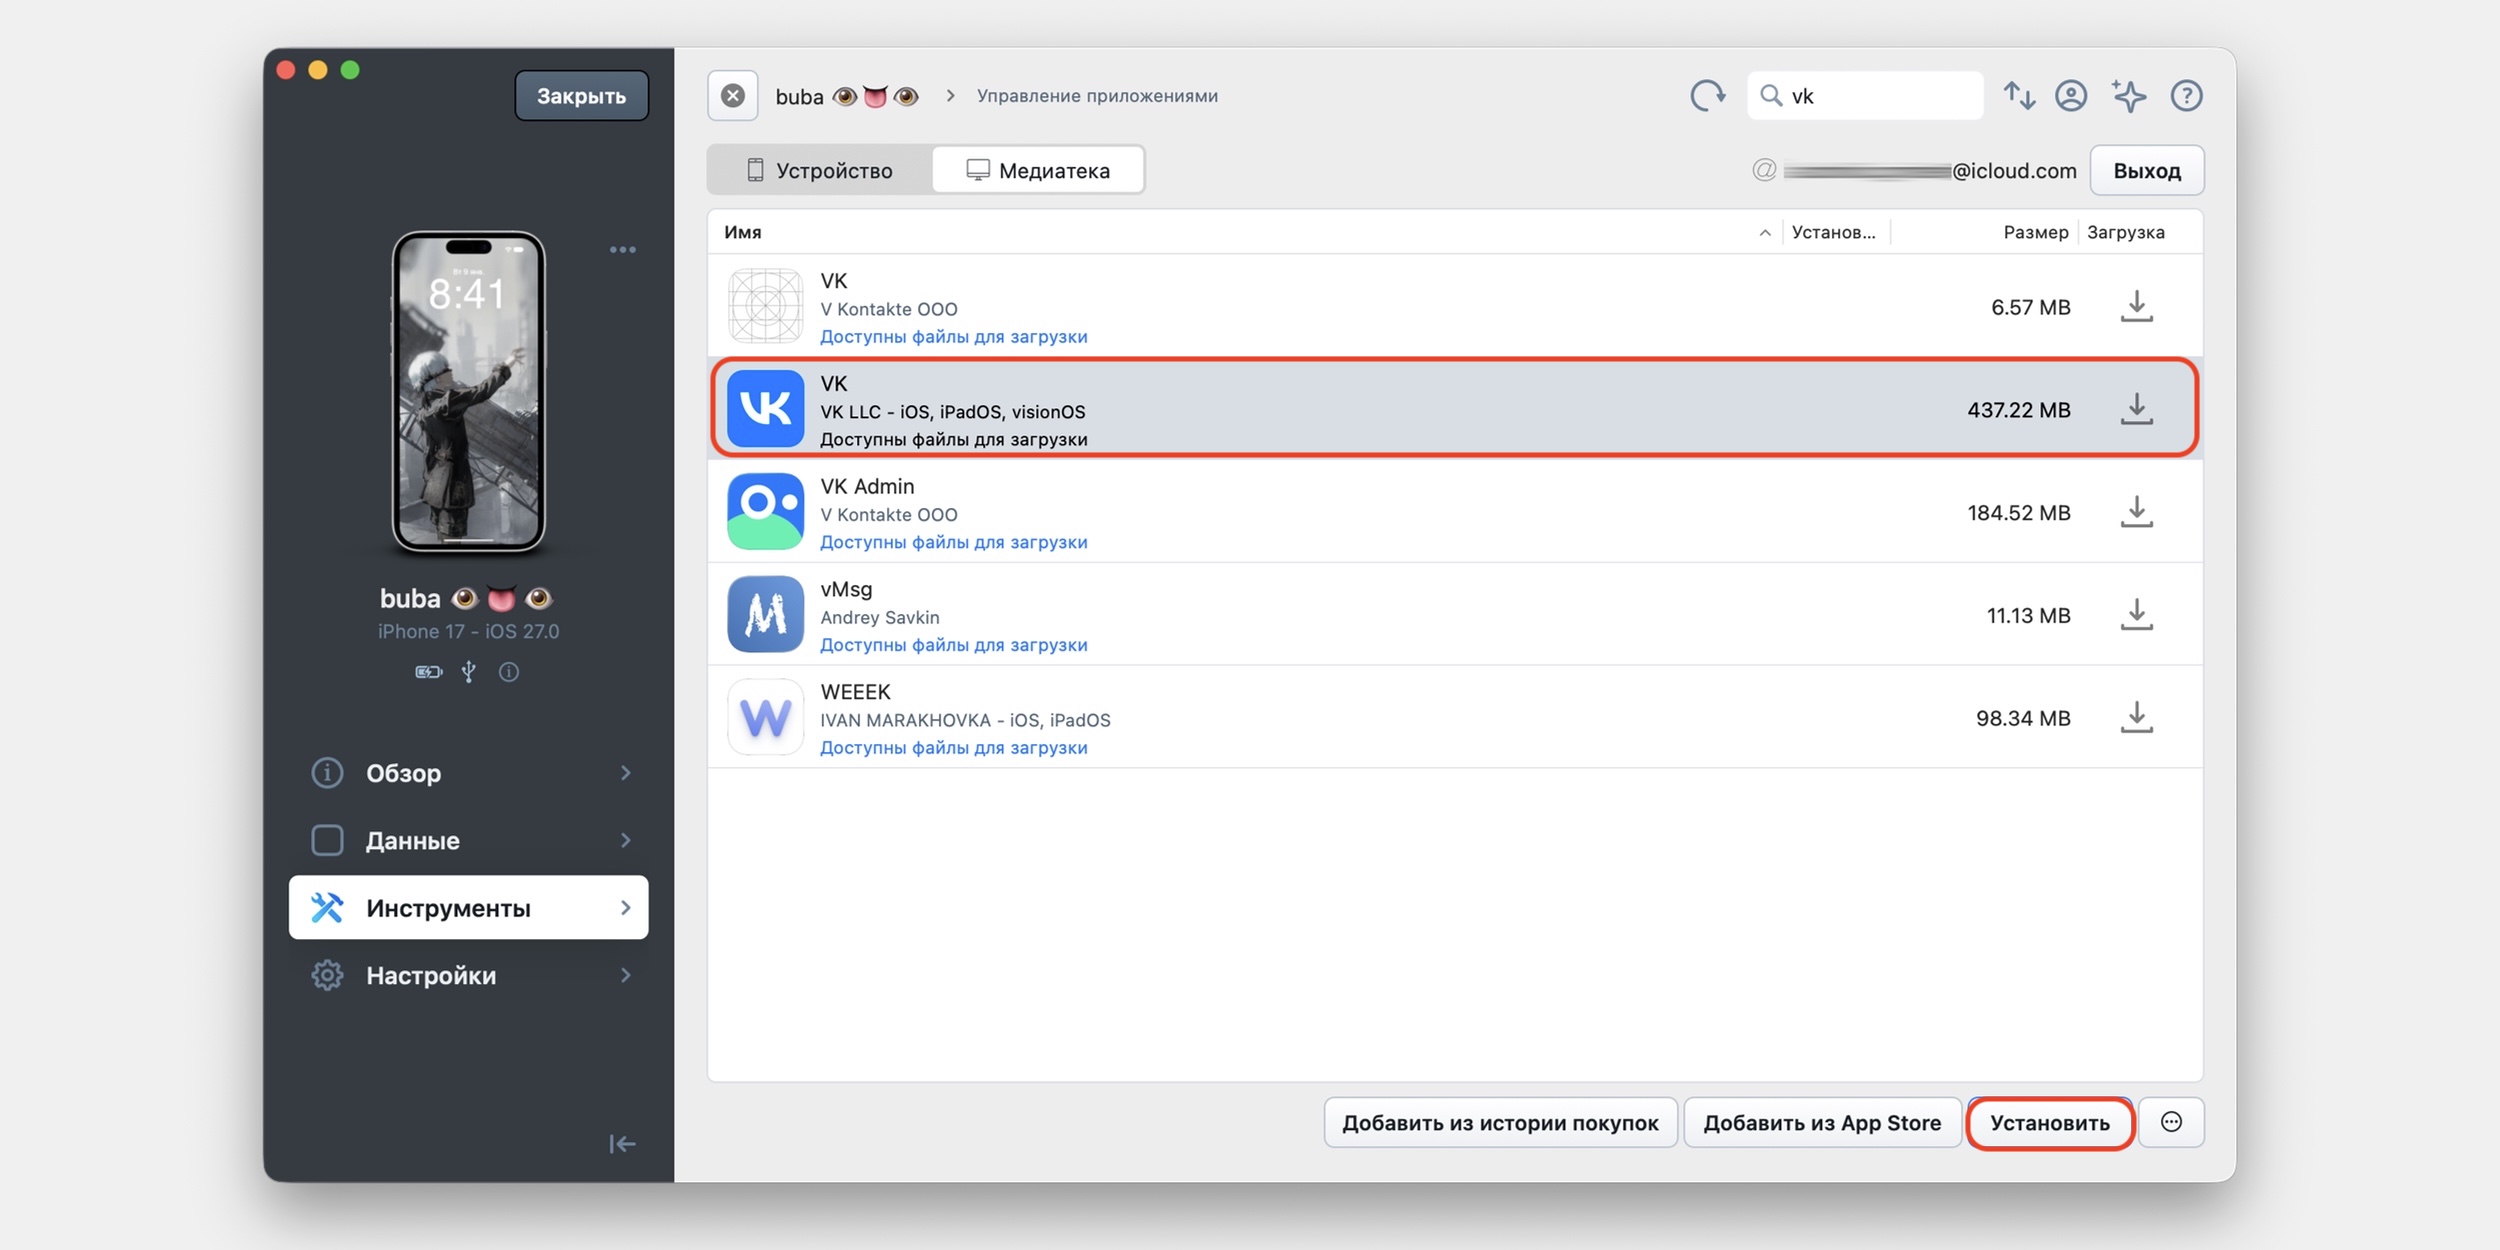Switch to the Устройство tab
The image size is (2500, 1250).
point(820,170)
